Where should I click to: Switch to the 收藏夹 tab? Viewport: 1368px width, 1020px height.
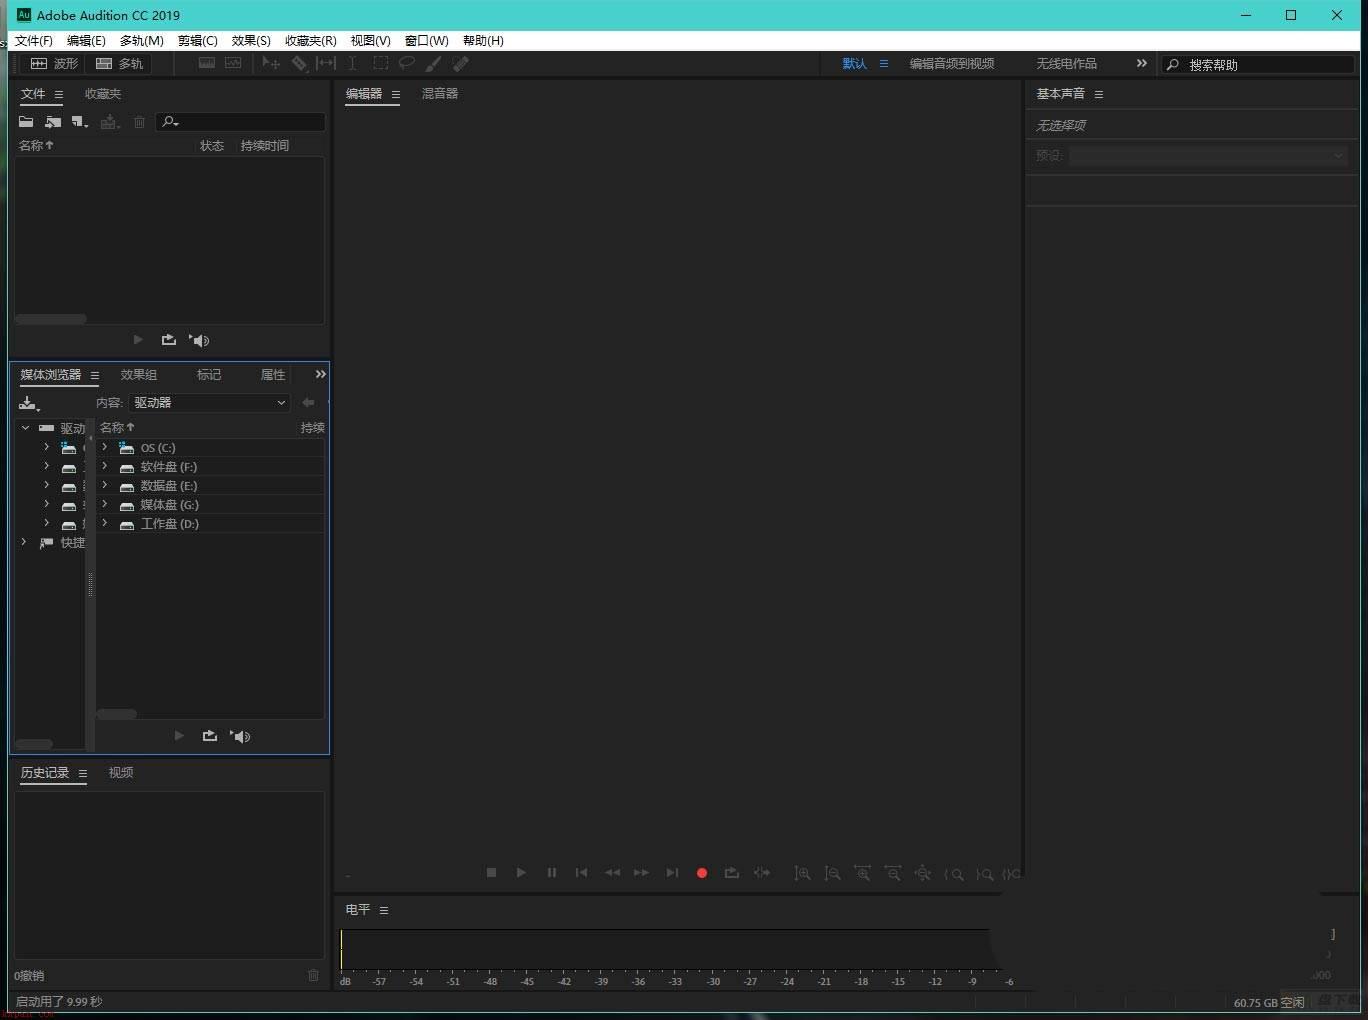pyautogui.click(x=103, y=94)
